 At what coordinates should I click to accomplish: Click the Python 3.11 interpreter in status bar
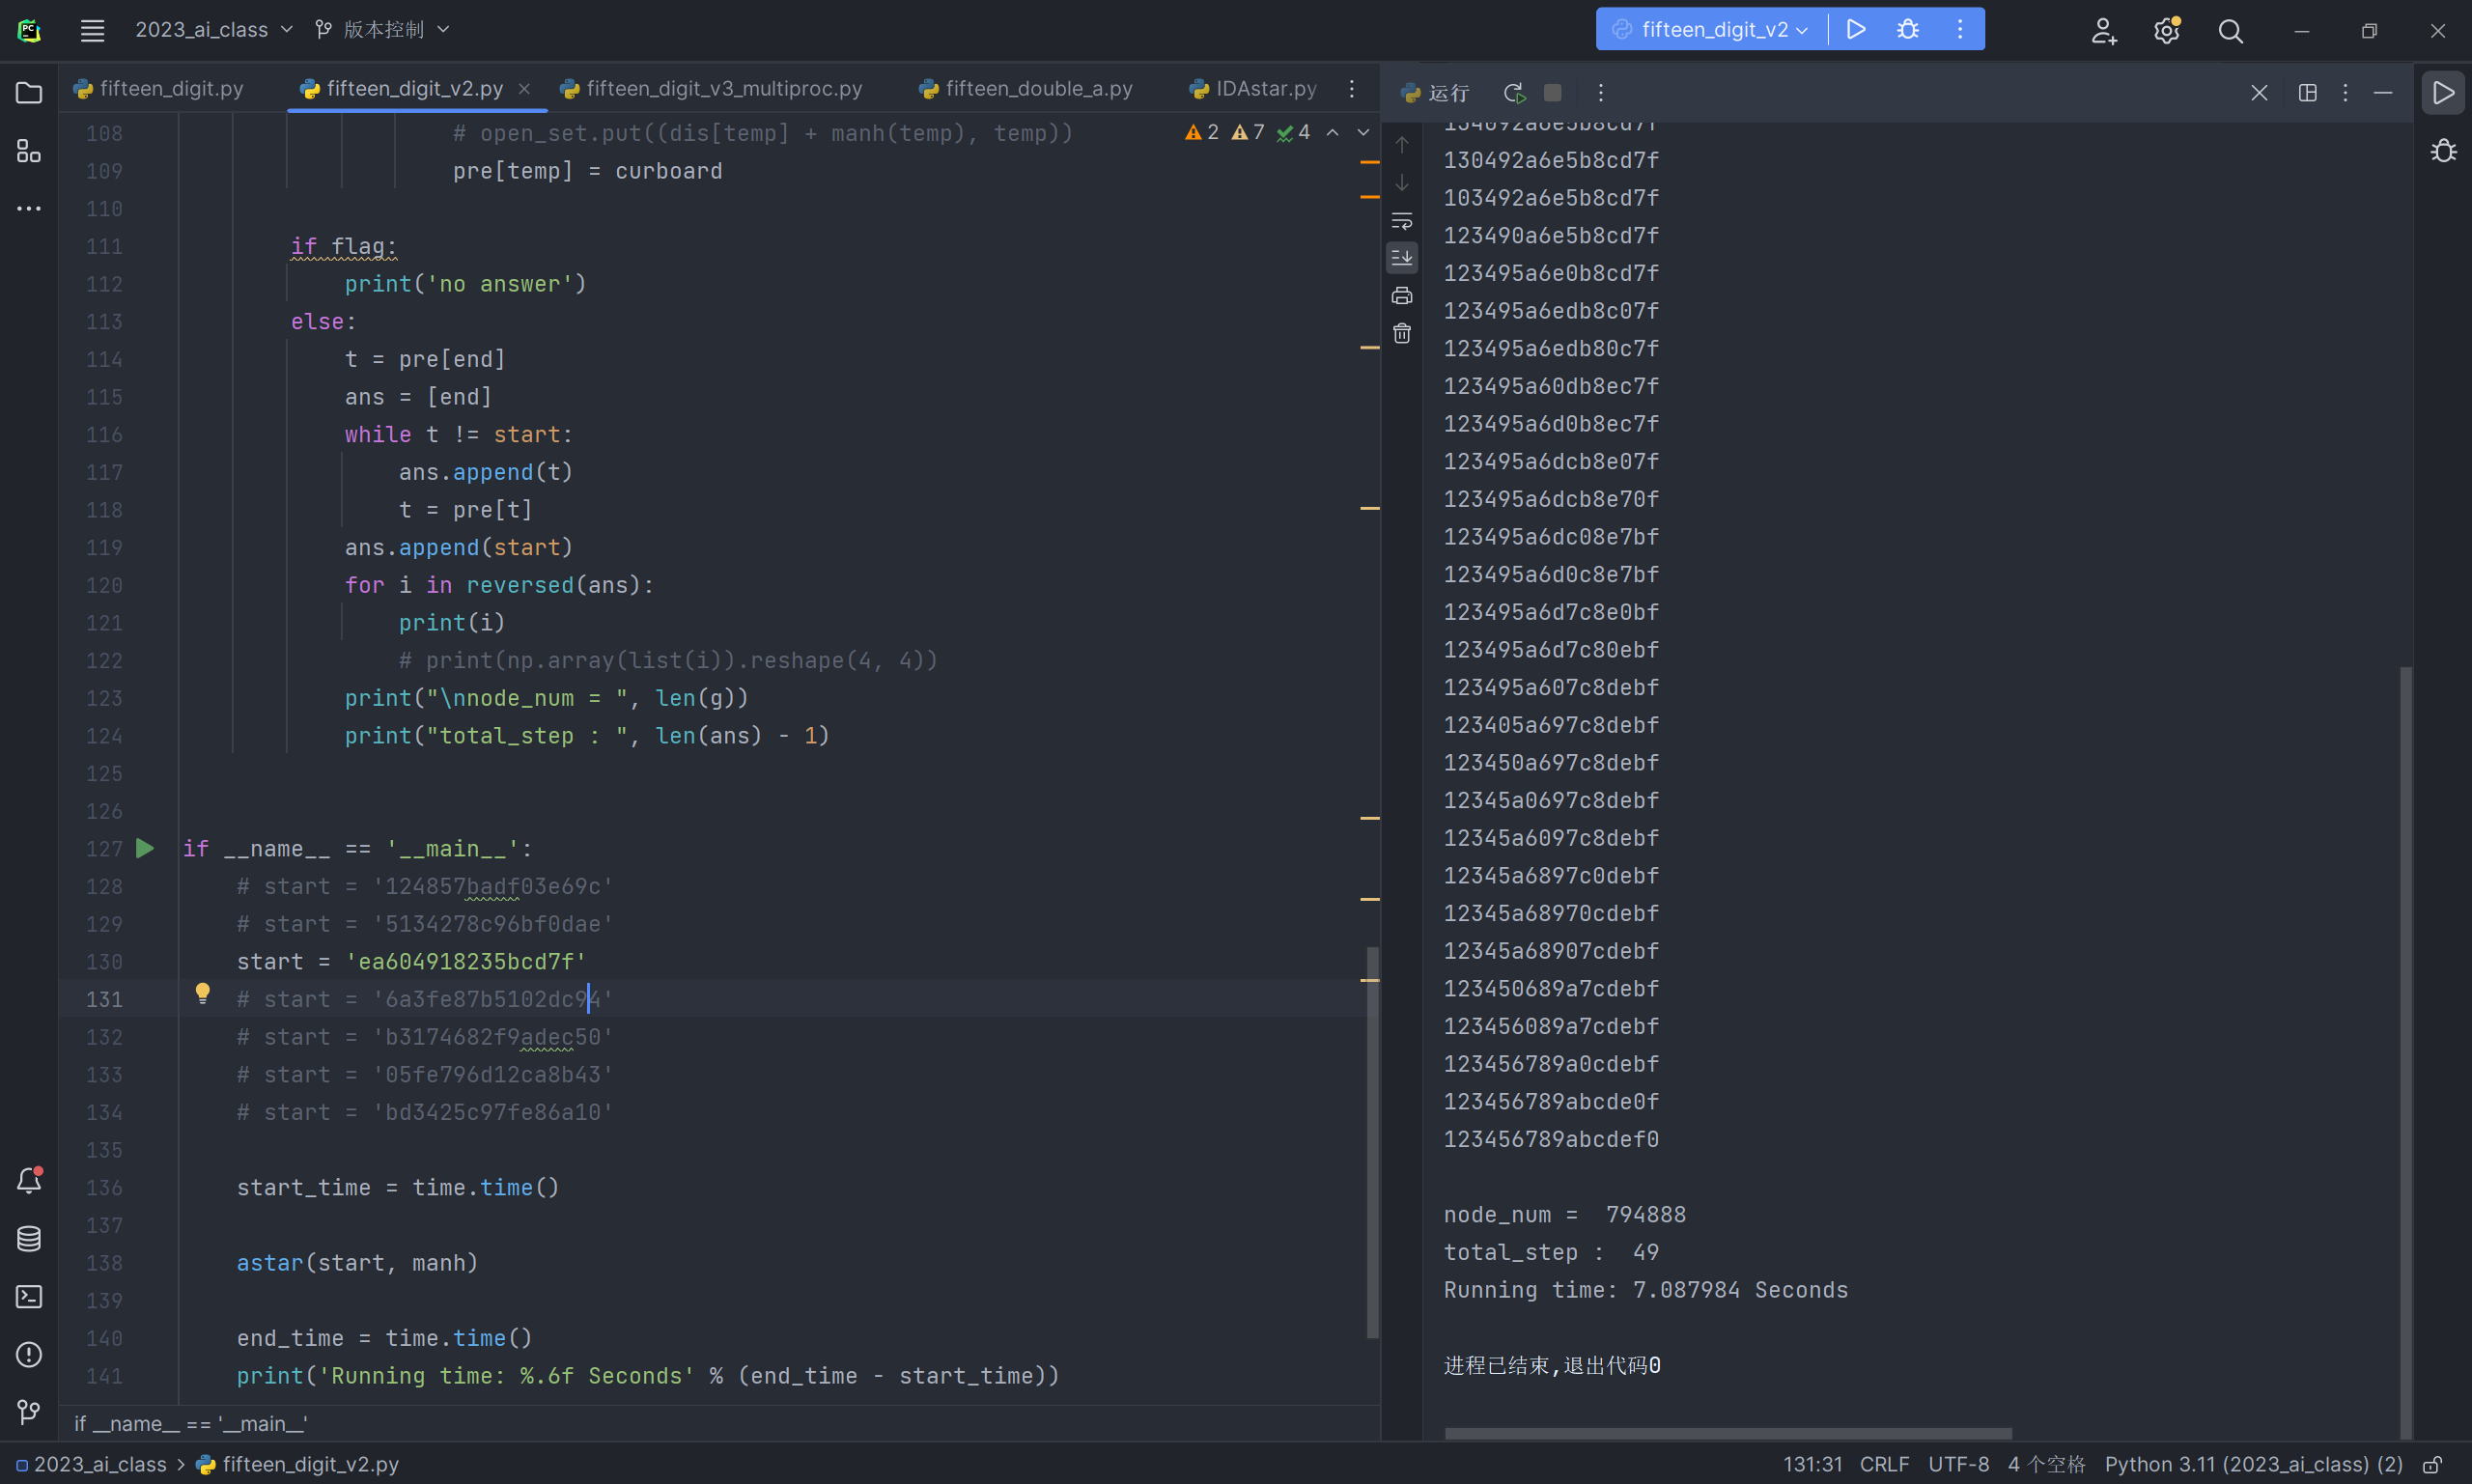2252,1464
